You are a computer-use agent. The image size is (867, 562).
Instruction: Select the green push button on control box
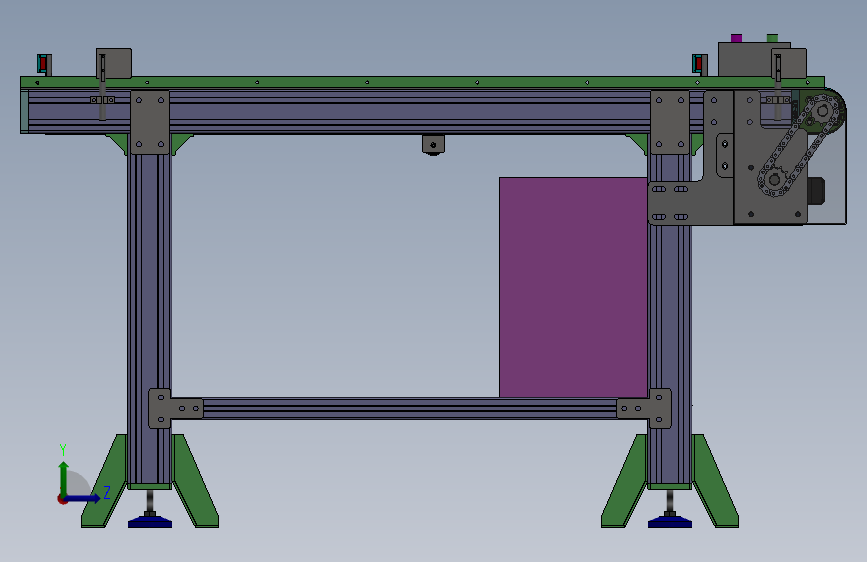pyautogui.click(x=772, y=38)
